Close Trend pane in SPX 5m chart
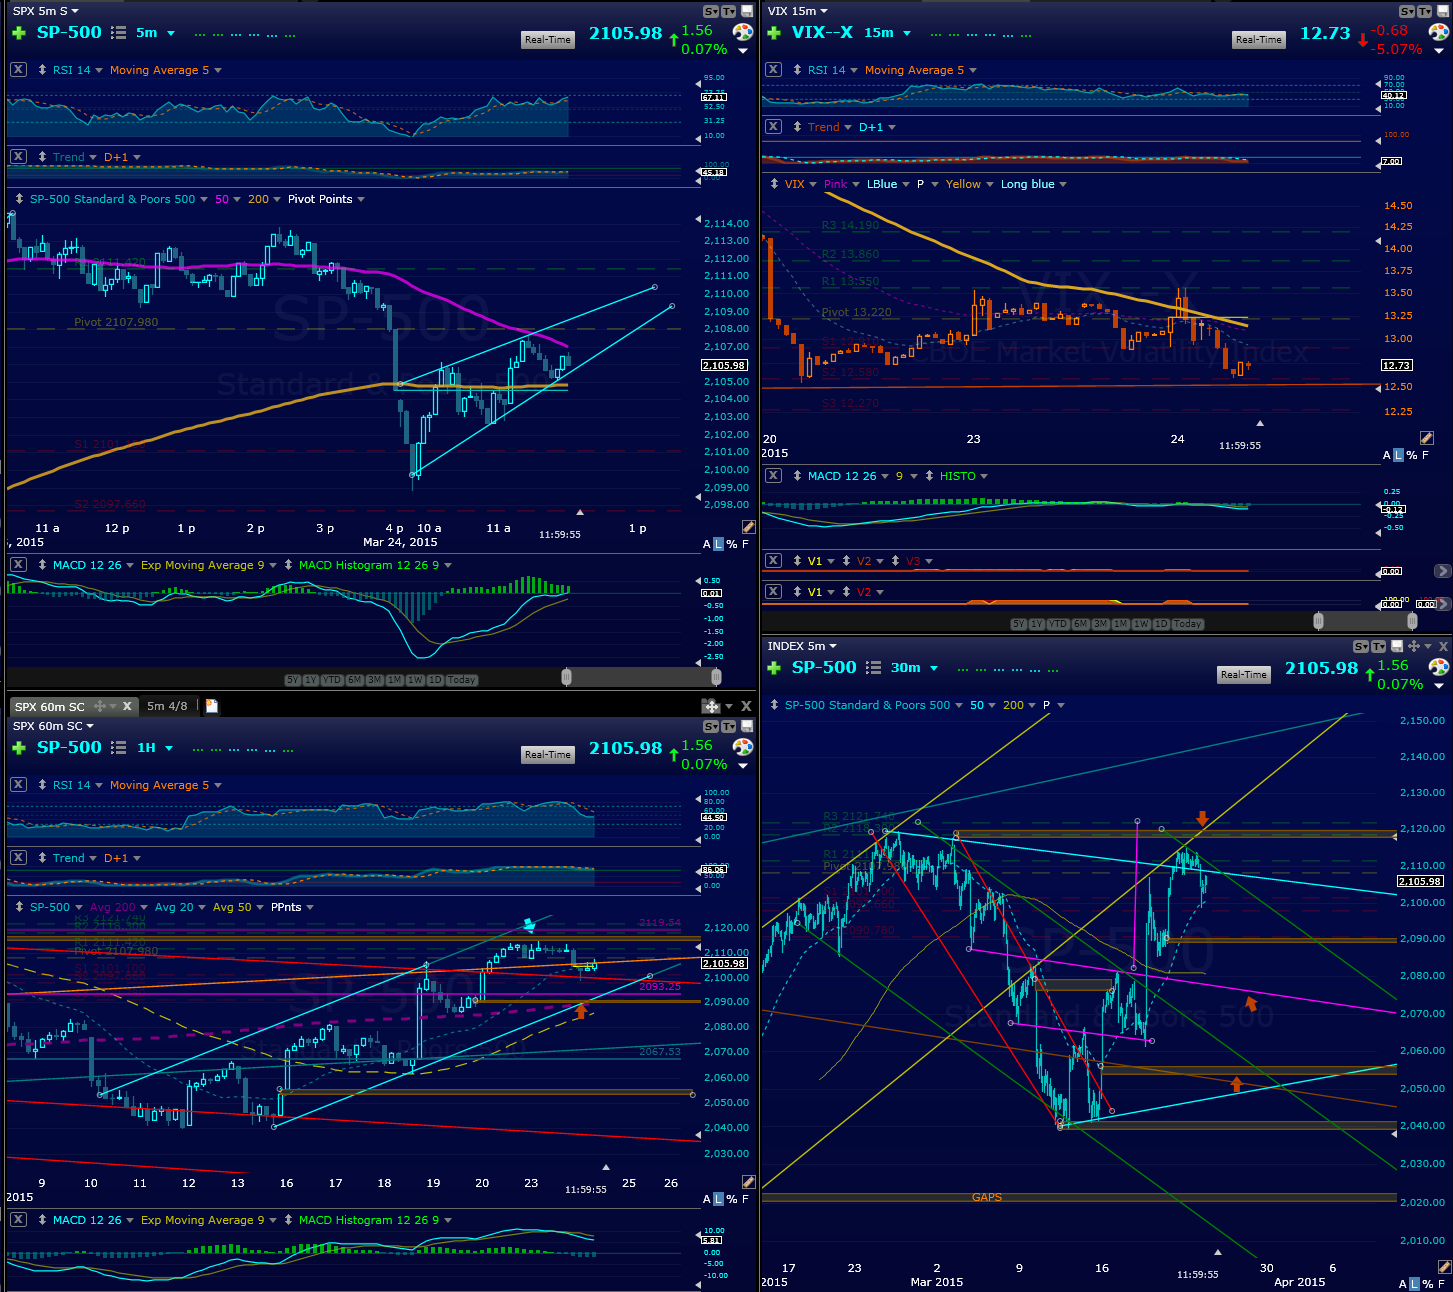 (18, 157)
